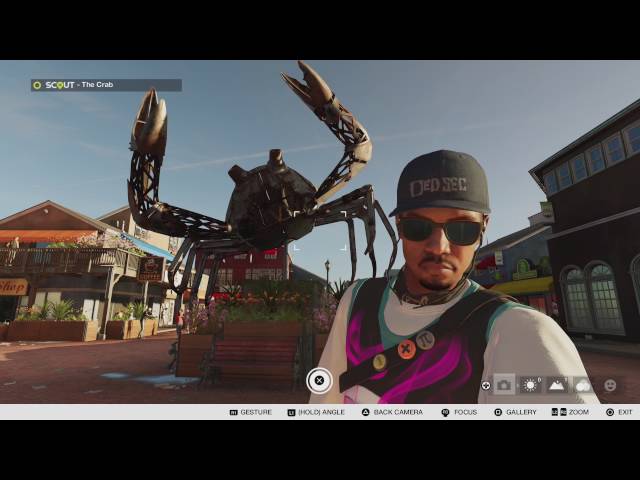Click the Focus prompt
The height and width of the screenshot is (480, 640).
tap(459, 412)
